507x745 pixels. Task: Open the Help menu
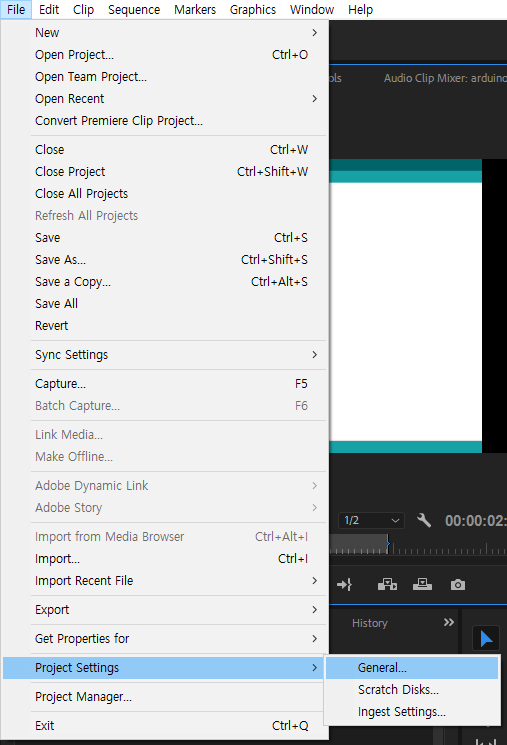(x=361, y=10)
